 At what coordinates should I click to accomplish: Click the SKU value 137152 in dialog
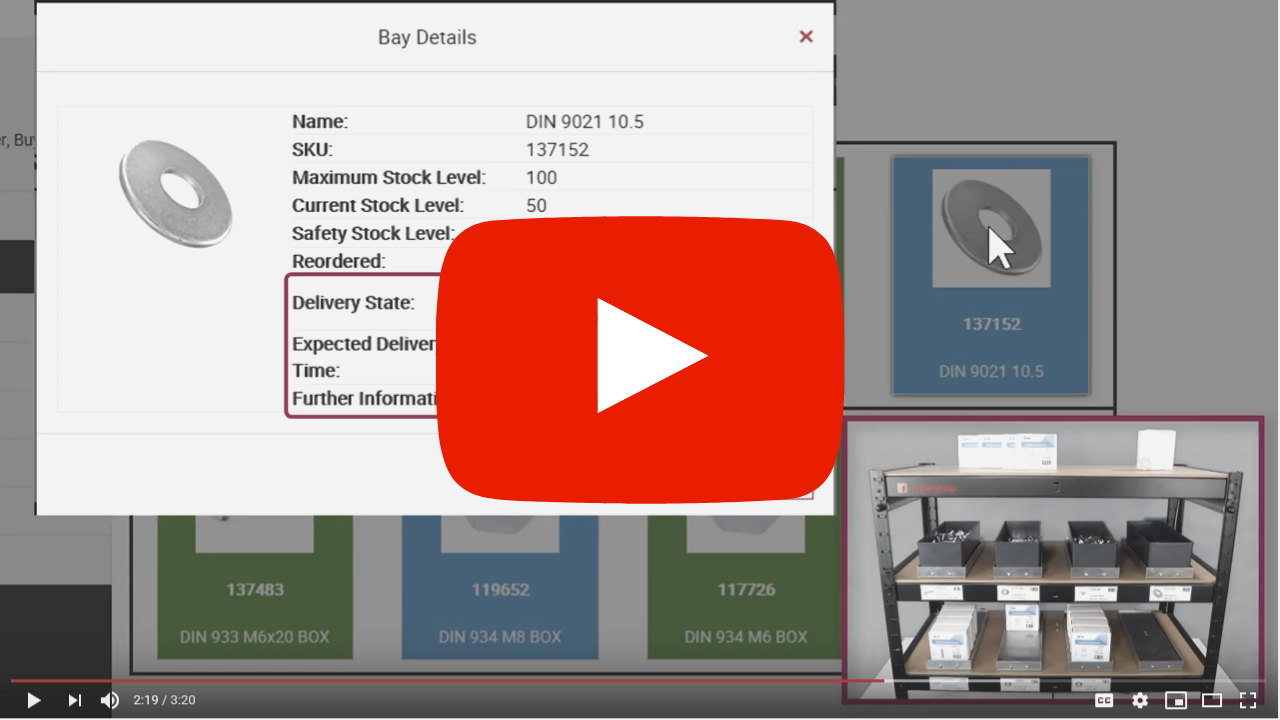557,150
